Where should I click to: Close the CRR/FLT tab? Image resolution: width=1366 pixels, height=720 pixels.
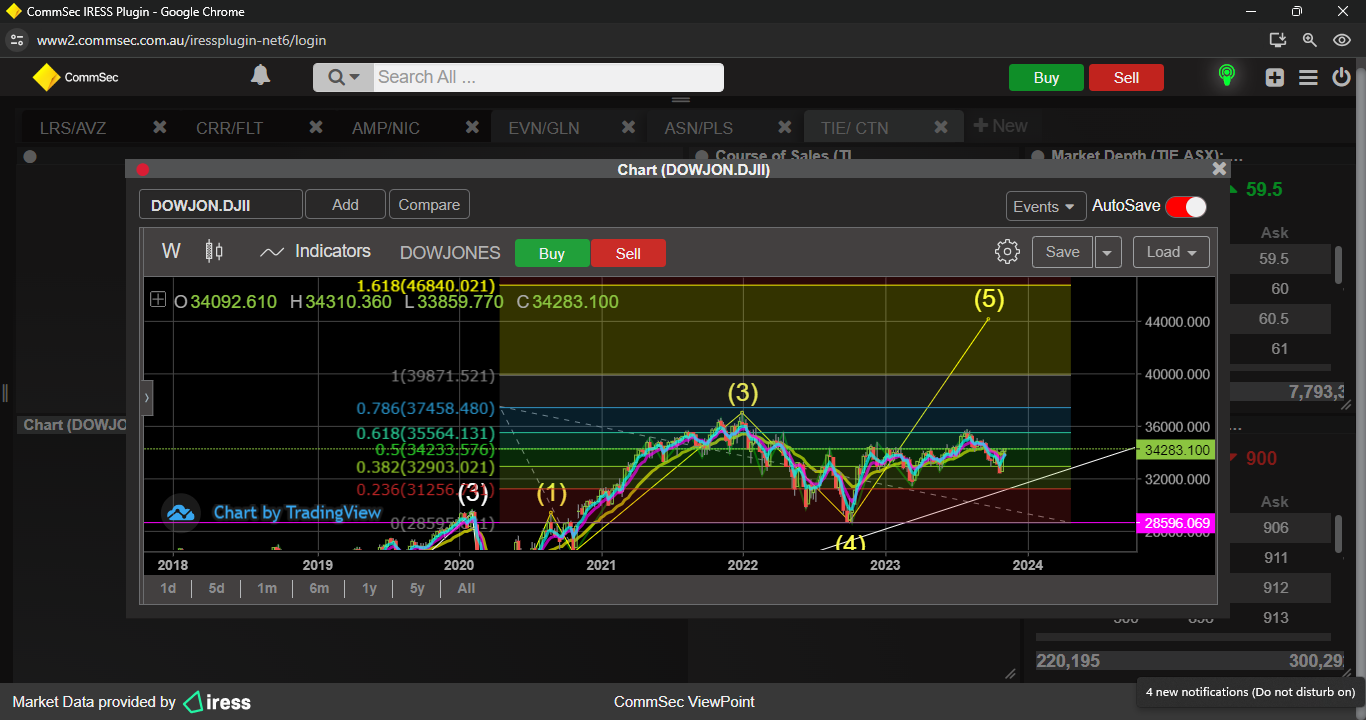coord(315,127)
